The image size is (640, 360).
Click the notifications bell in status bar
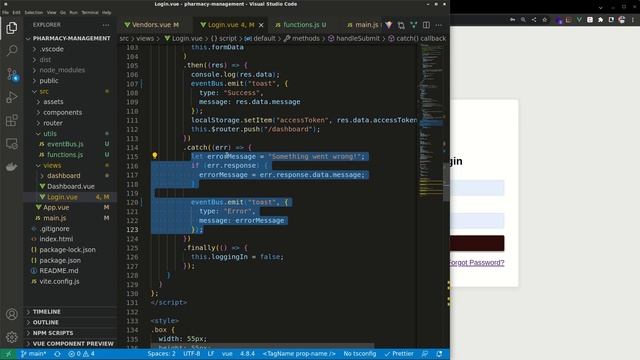tap(440, 354)
